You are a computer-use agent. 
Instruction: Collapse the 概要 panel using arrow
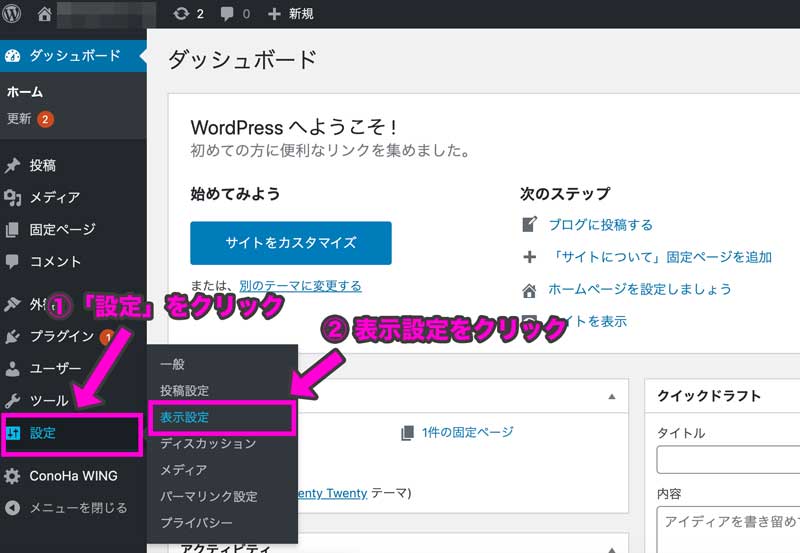pyautogui.click(x=611, y=396)
